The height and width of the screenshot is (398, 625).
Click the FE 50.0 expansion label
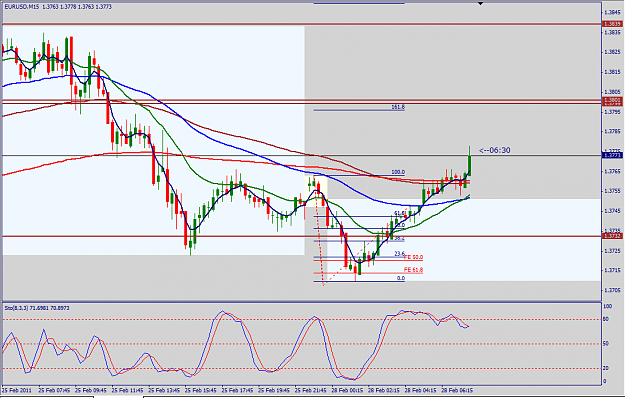pyautogui.click(x=413, y=257)
